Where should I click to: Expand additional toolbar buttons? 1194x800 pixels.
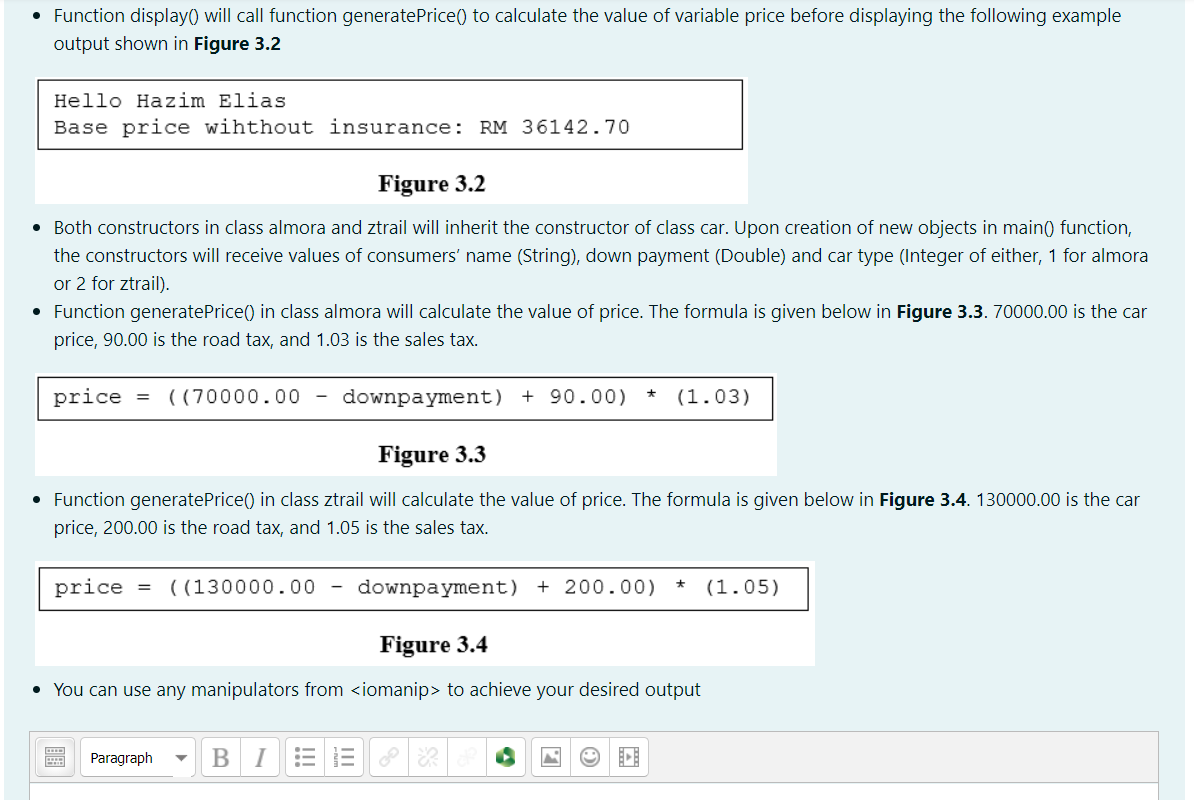coord(55,757)
